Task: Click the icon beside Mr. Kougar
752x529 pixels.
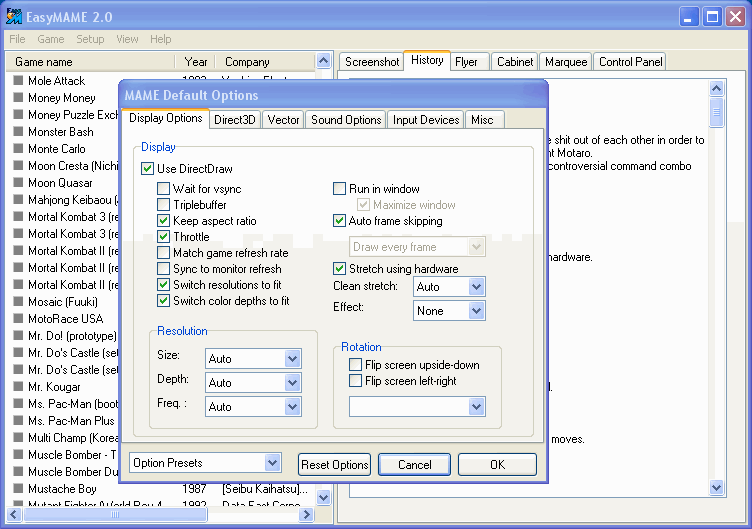Action: click(18, 387)
